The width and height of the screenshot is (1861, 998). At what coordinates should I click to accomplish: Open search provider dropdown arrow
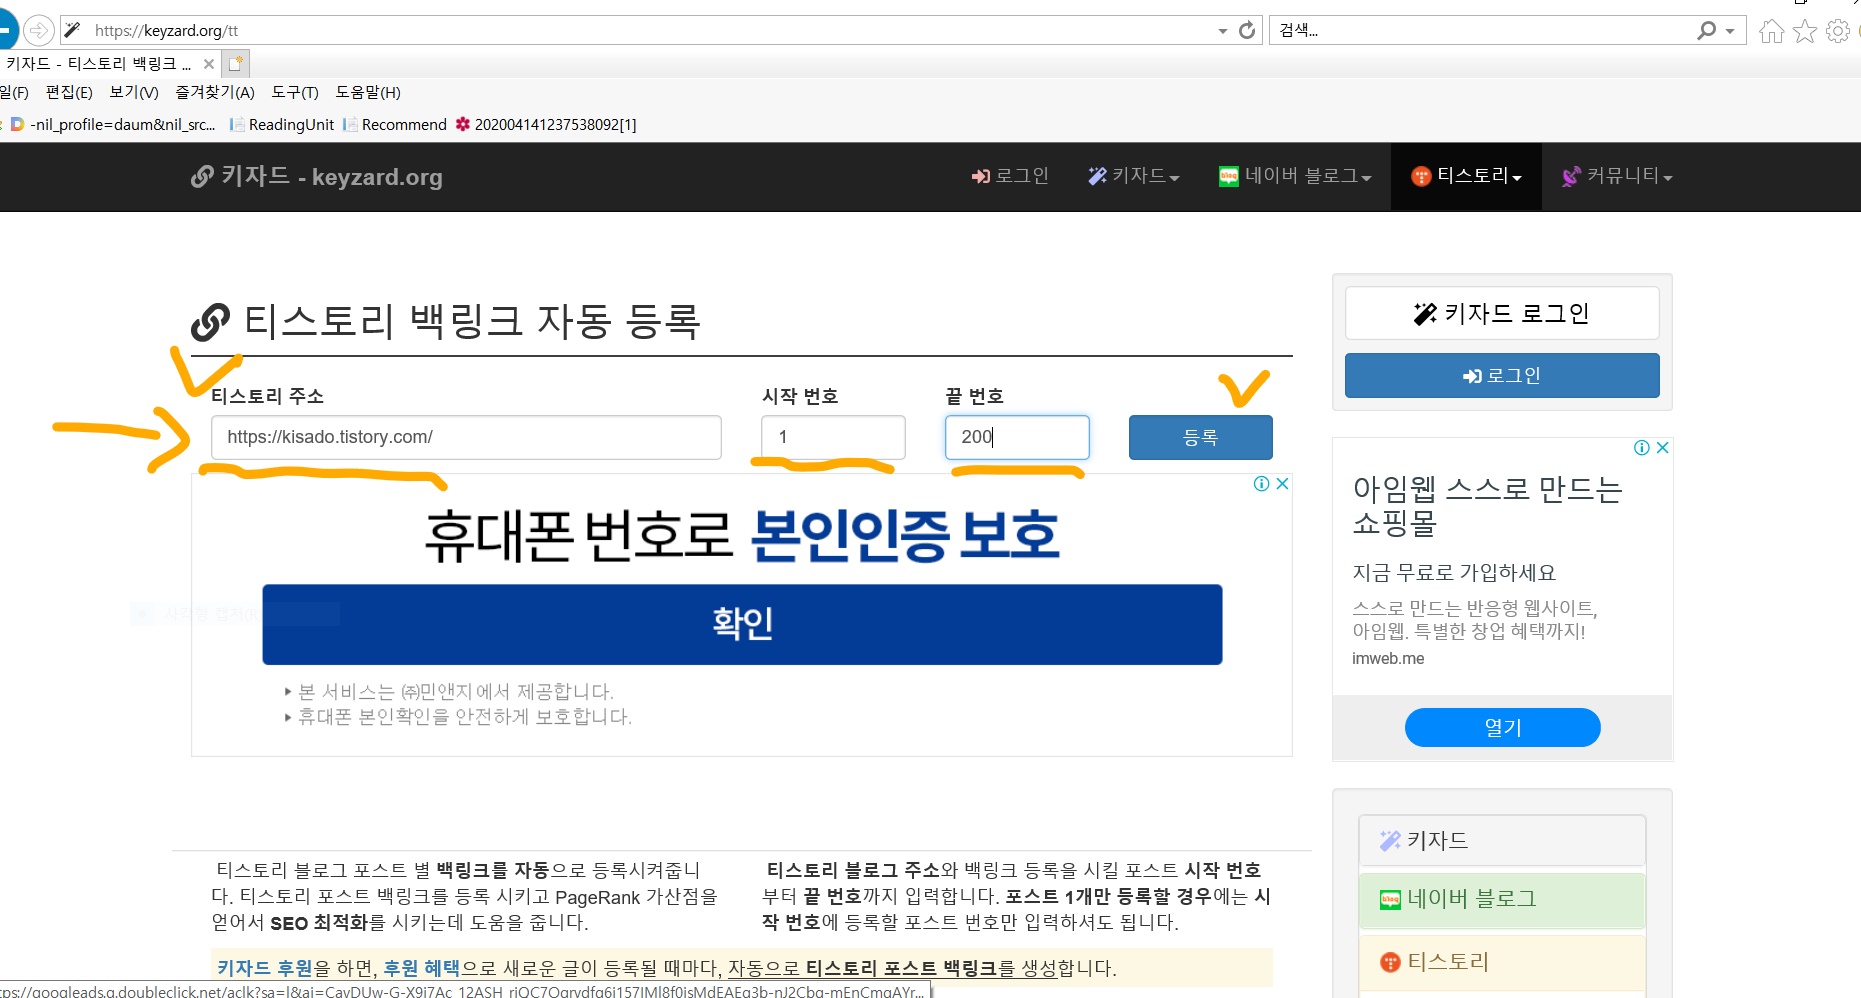point(1730,31)
